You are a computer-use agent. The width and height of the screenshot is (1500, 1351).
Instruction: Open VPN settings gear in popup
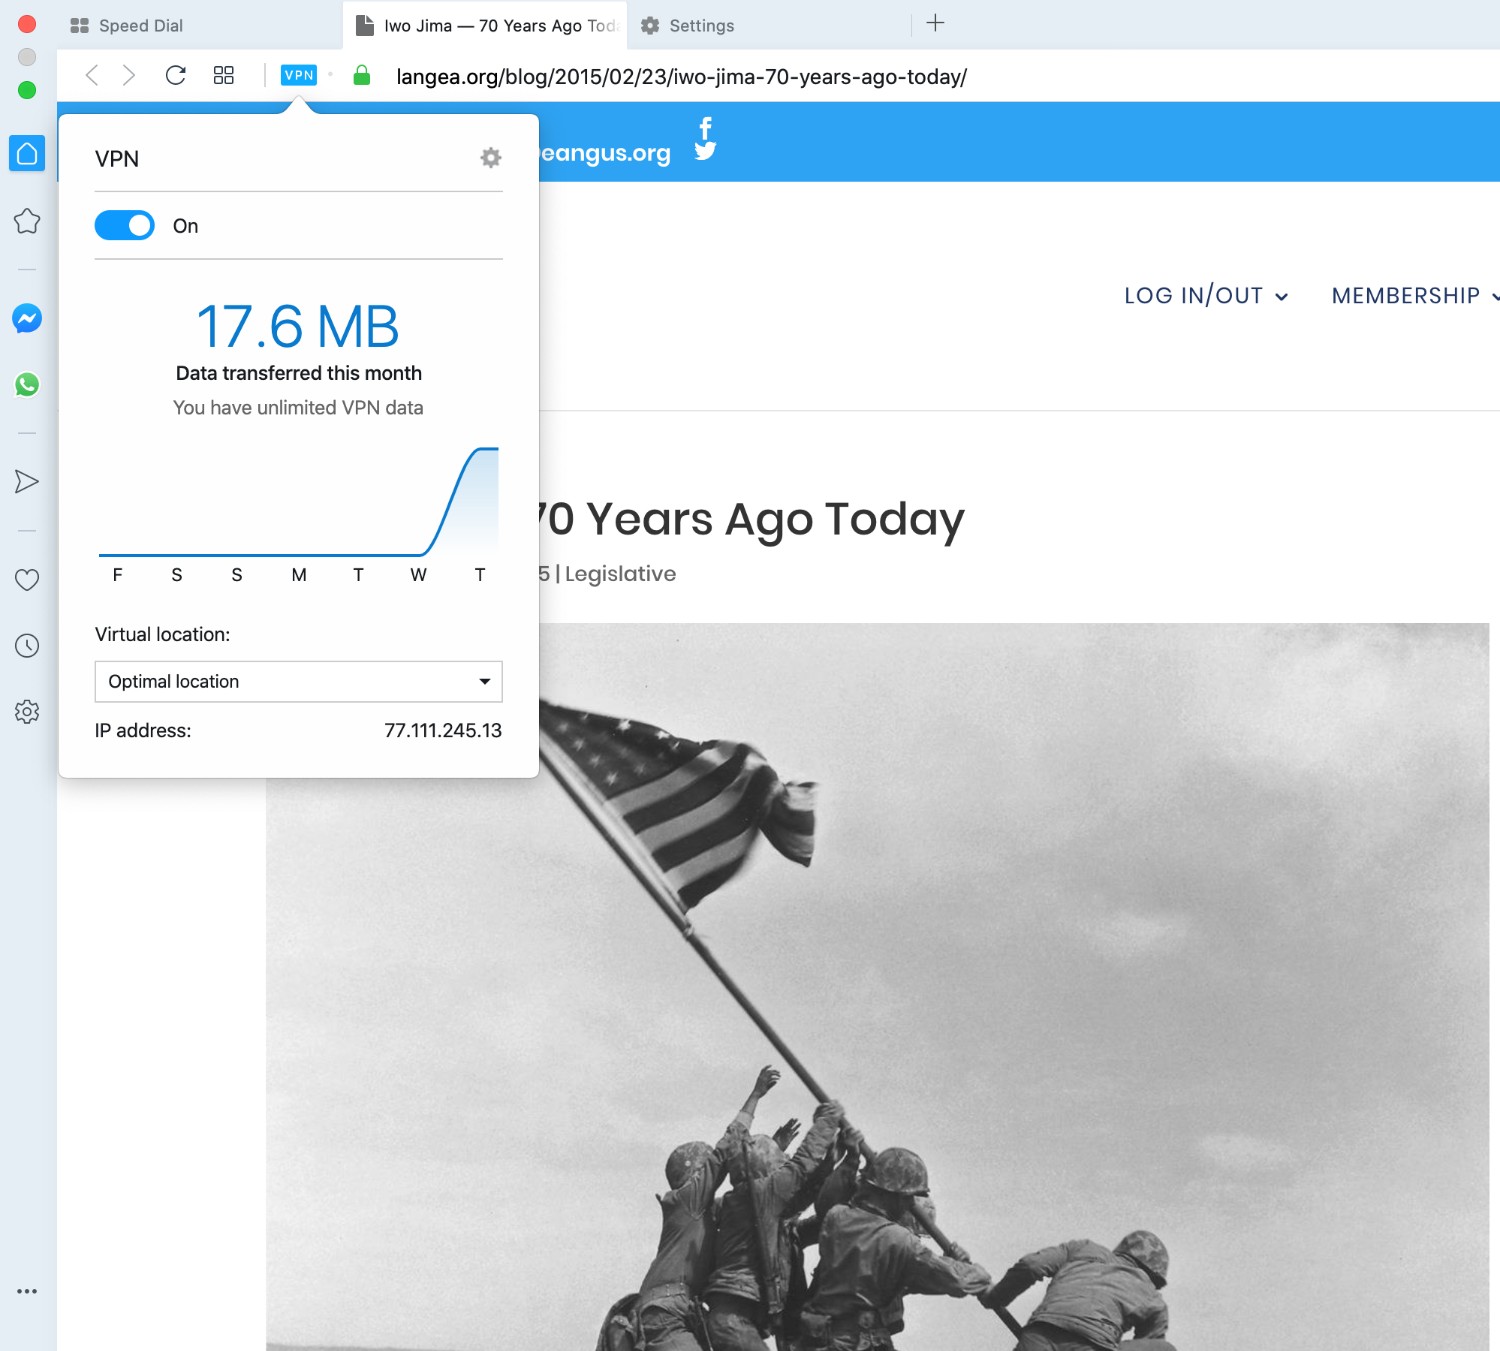[491, 158]
